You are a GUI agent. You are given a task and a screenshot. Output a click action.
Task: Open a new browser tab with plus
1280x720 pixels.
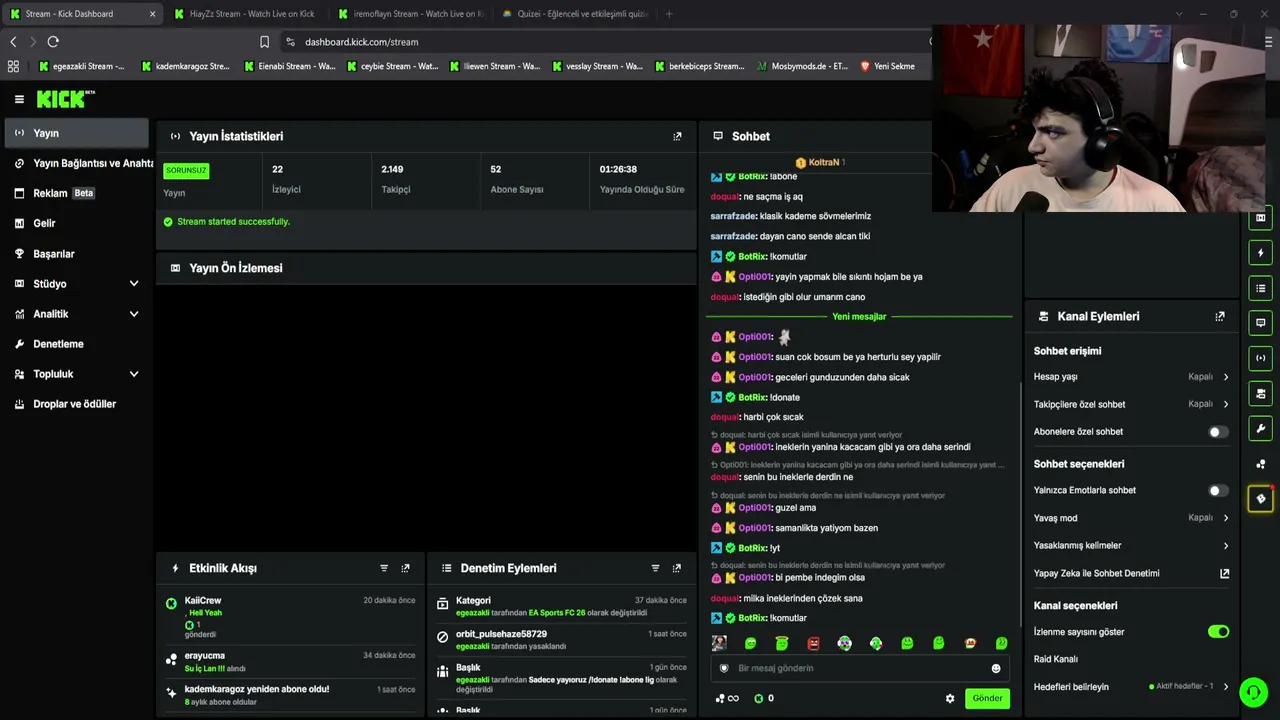click(x=669, y=14)
